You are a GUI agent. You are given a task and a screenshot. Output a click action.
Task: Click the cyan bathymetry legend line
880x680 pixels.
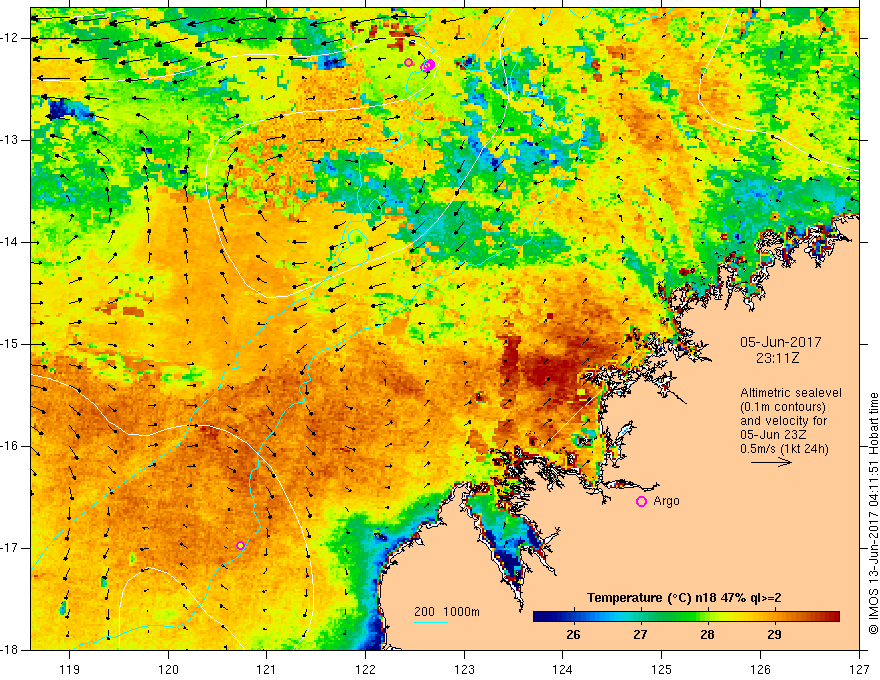point(430,622)
